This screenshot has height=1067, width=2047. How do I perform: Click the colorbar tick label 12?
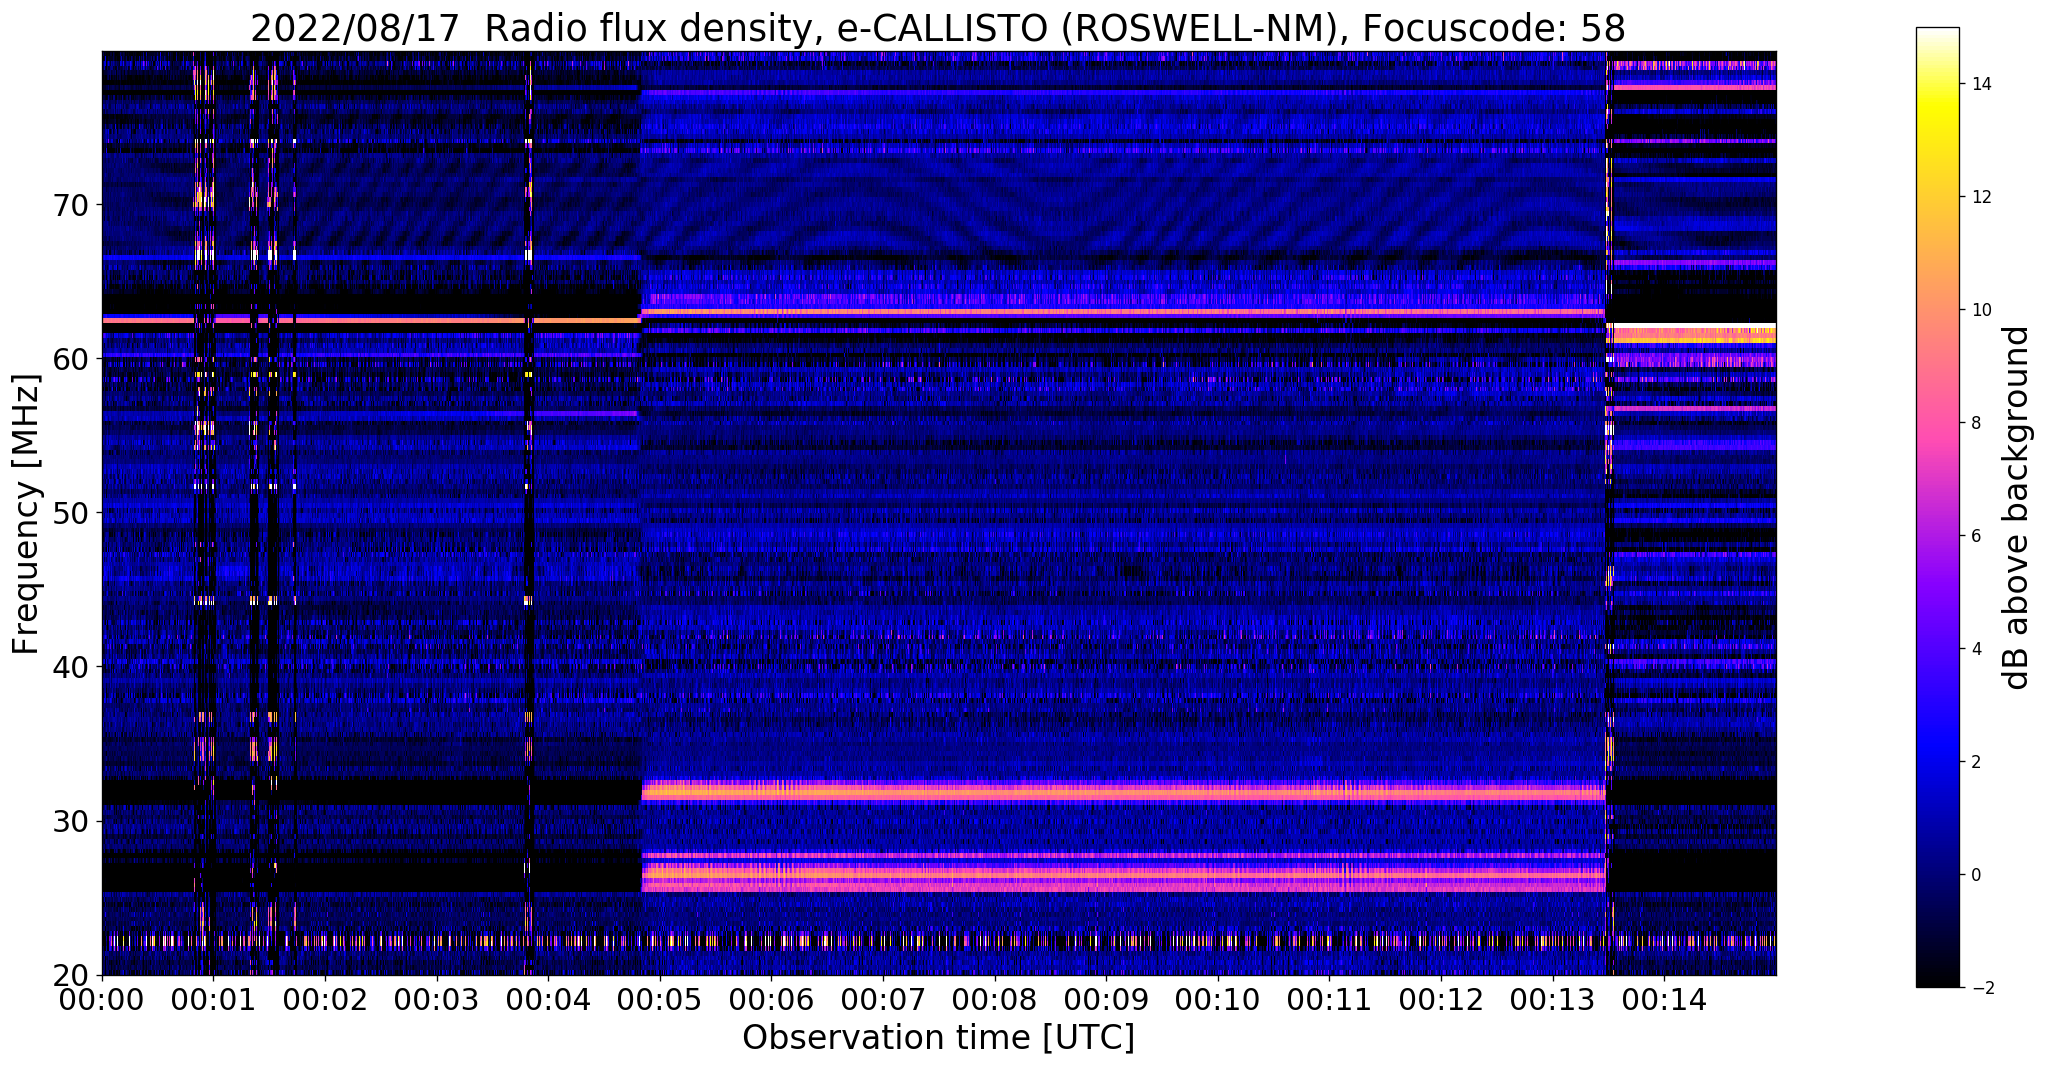(x=1980, y=197)
